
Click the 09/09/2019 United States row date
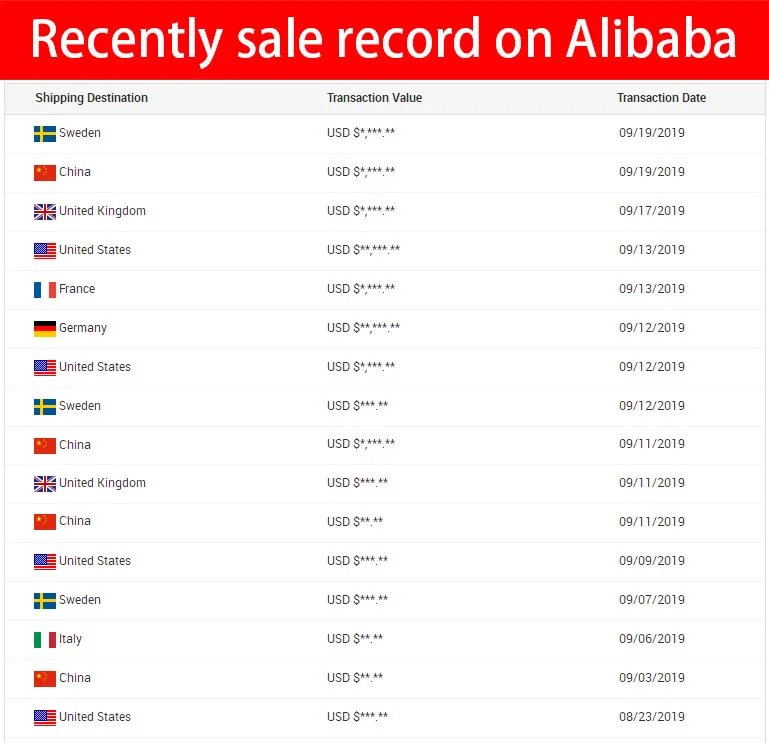[x=651, y=561]
